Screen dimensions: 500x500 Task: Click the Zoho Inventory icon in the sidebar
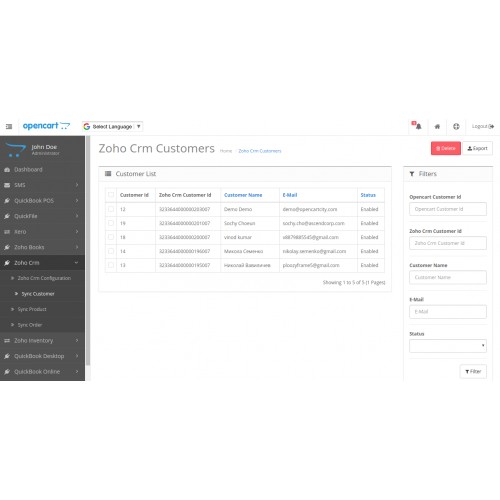7,341
